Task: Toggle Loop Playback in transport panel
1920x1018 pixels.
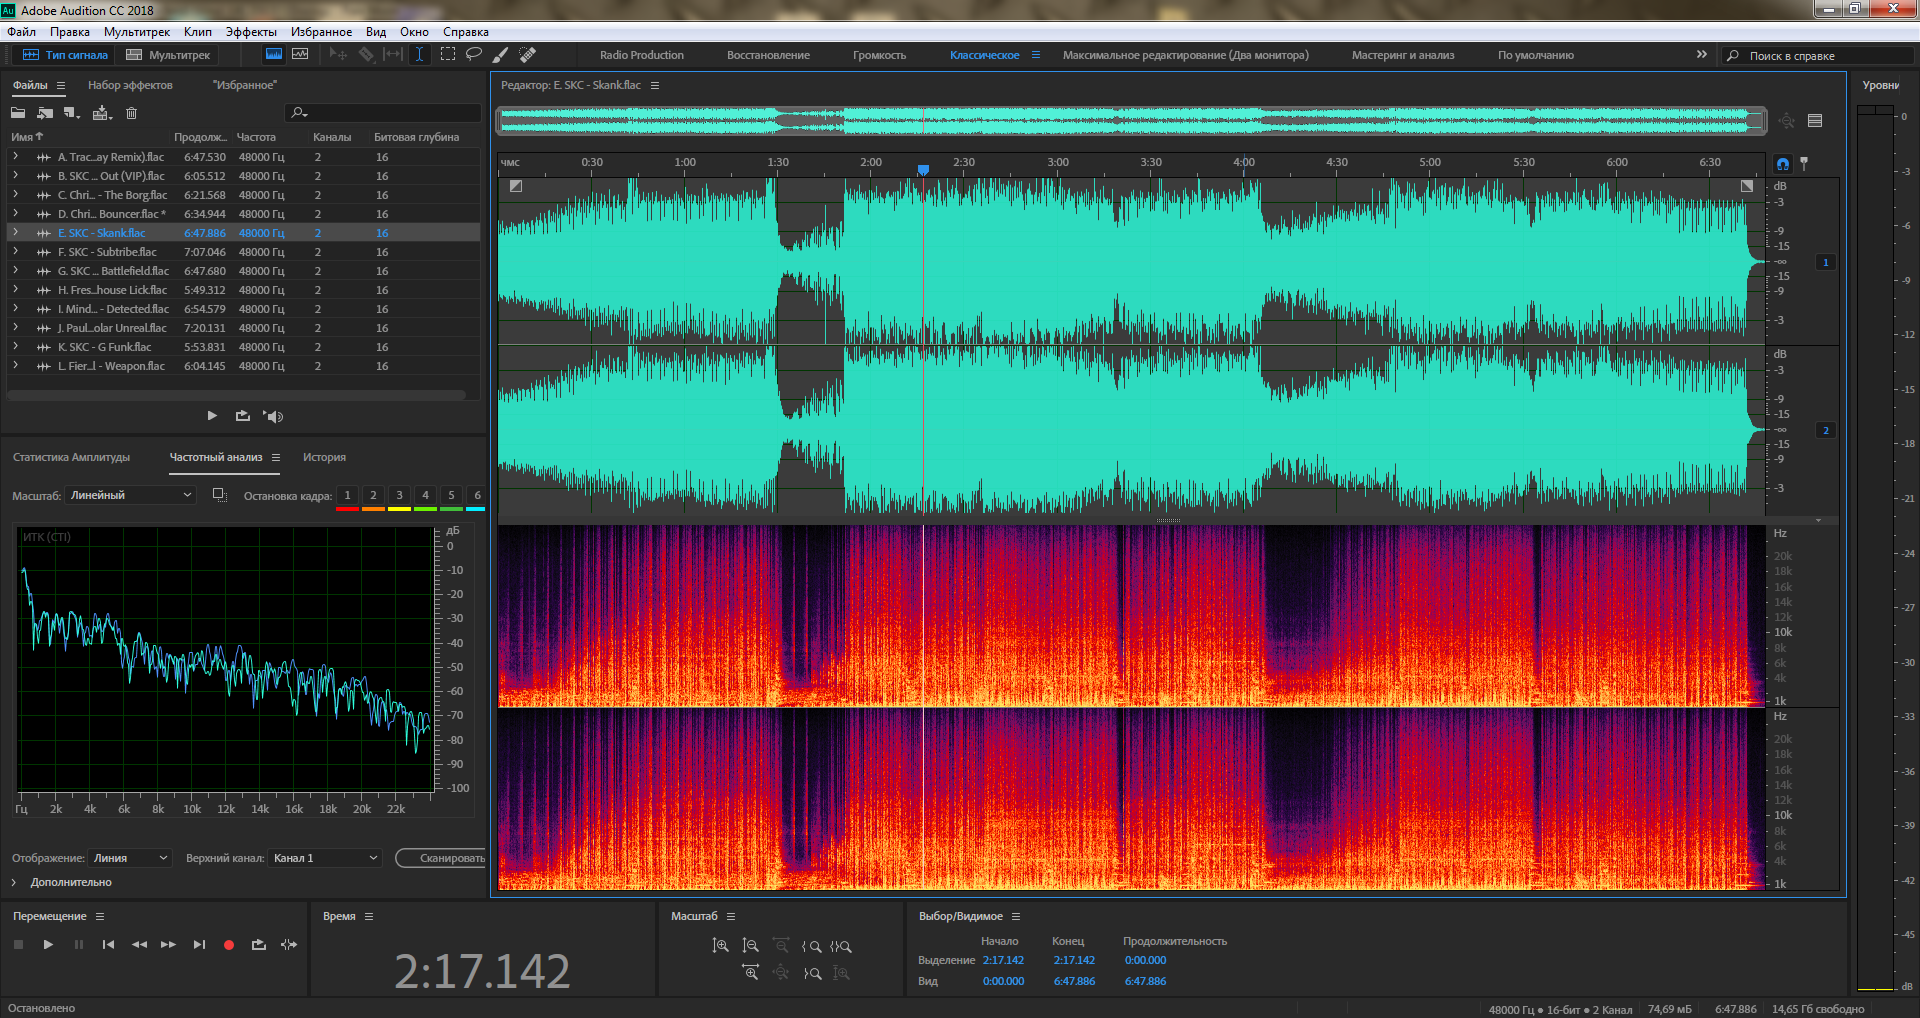Action: pyautogui.click(x=259, y=945)
